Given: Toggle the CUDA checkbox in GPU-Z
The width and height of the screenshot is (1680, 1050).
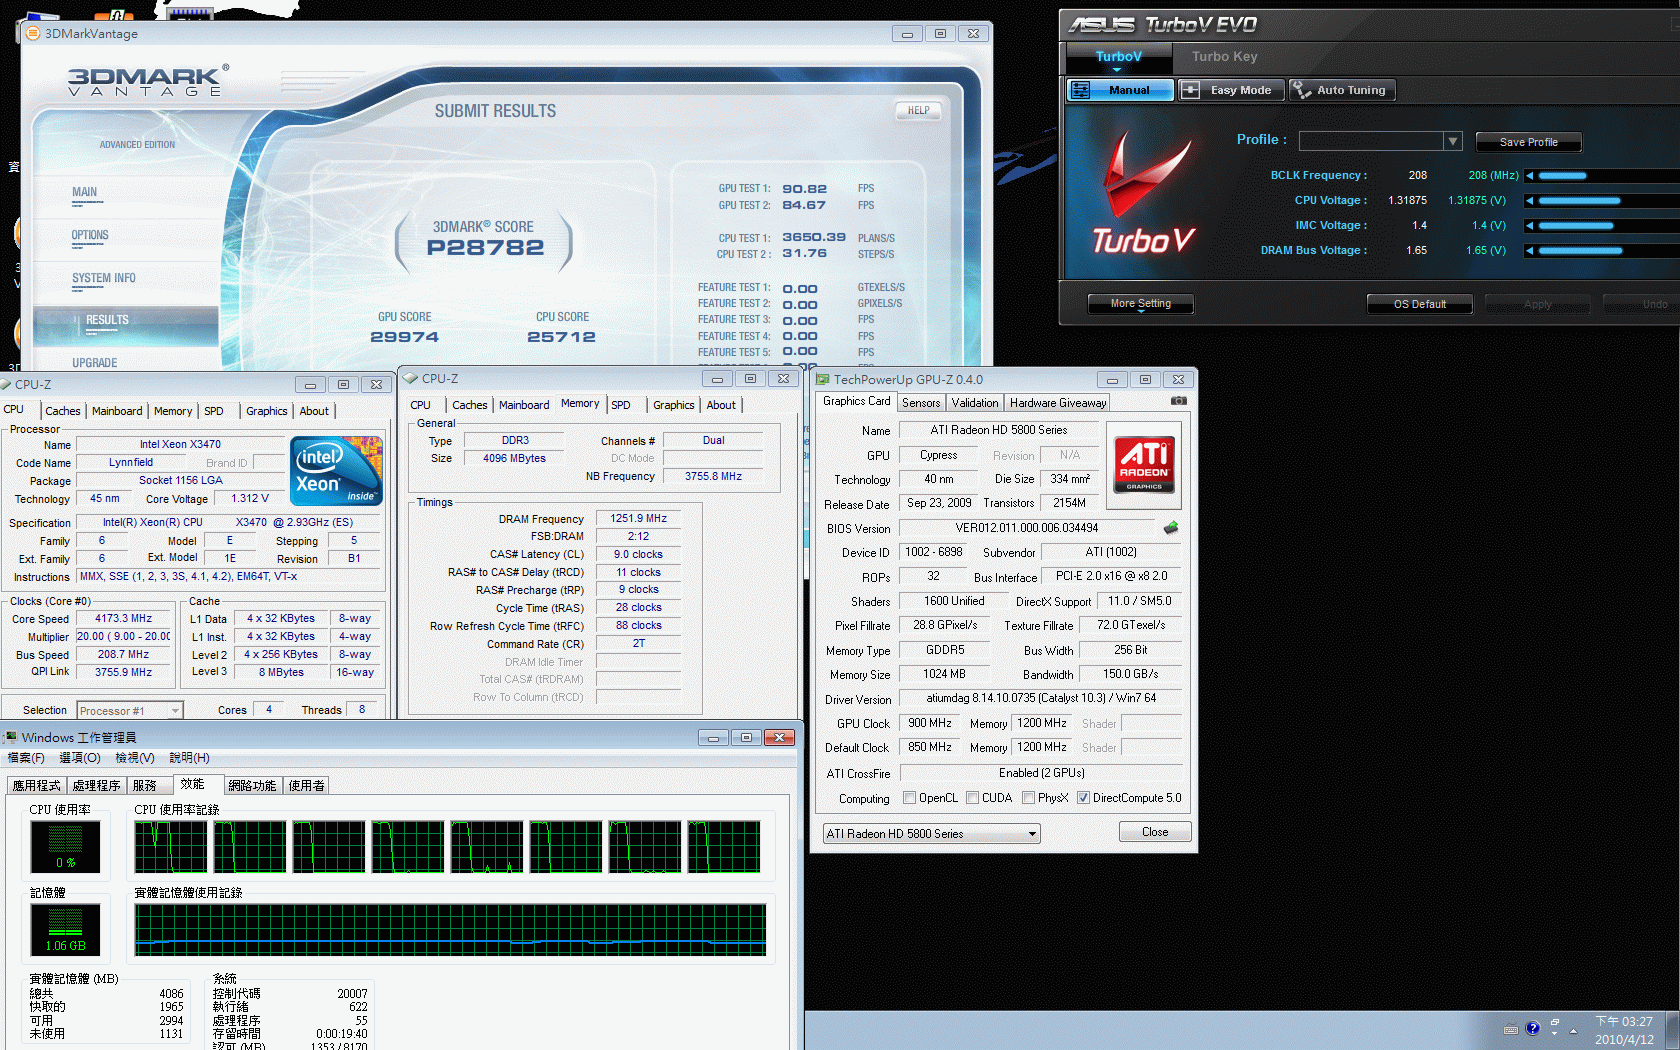Looking at the screenshot, I should [972, 798].
